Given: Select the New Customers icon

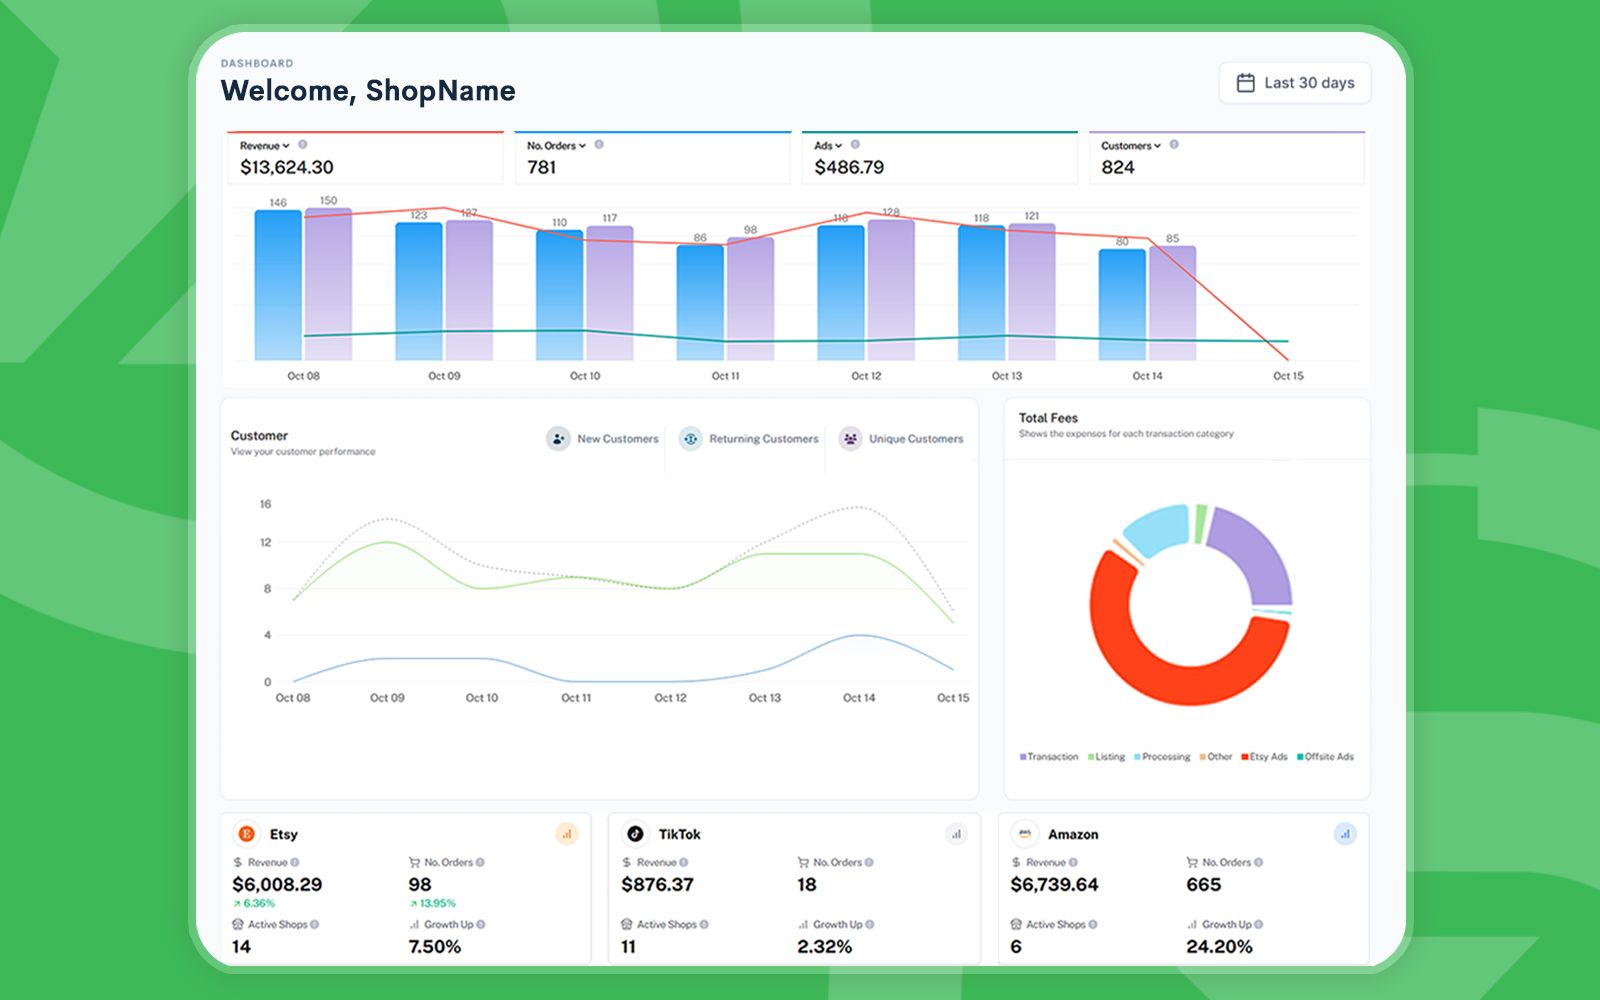Looking at the screenshot, I should click(x=558, y=438).
